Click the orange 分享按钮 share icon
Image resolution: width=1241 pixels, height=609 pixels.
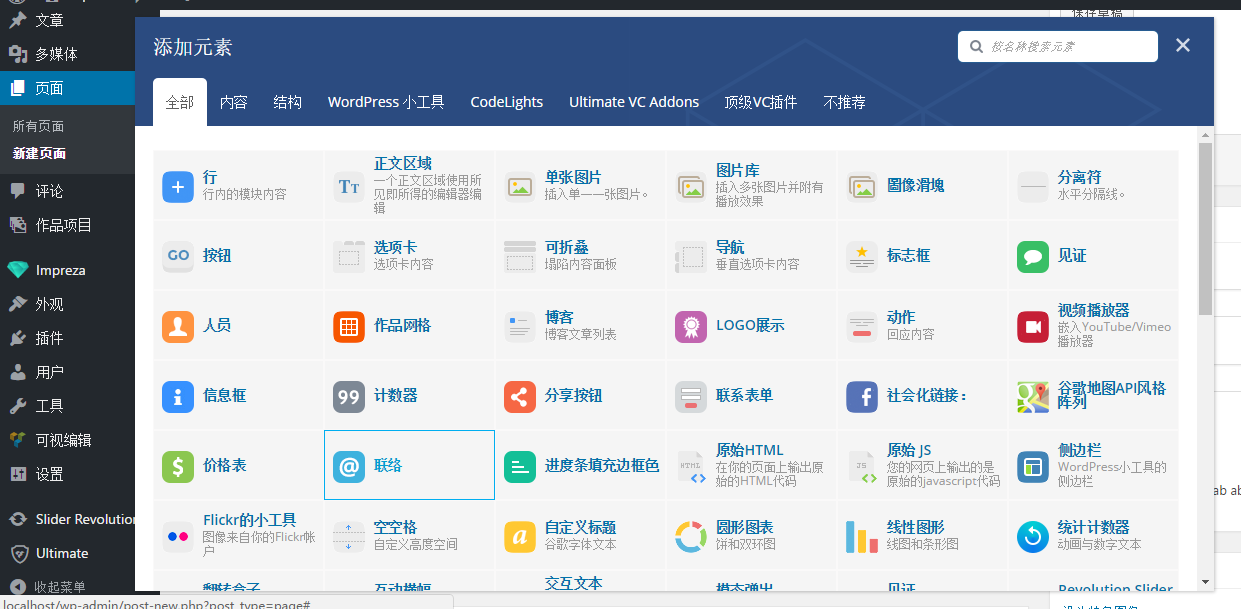(x=520, y=396)
